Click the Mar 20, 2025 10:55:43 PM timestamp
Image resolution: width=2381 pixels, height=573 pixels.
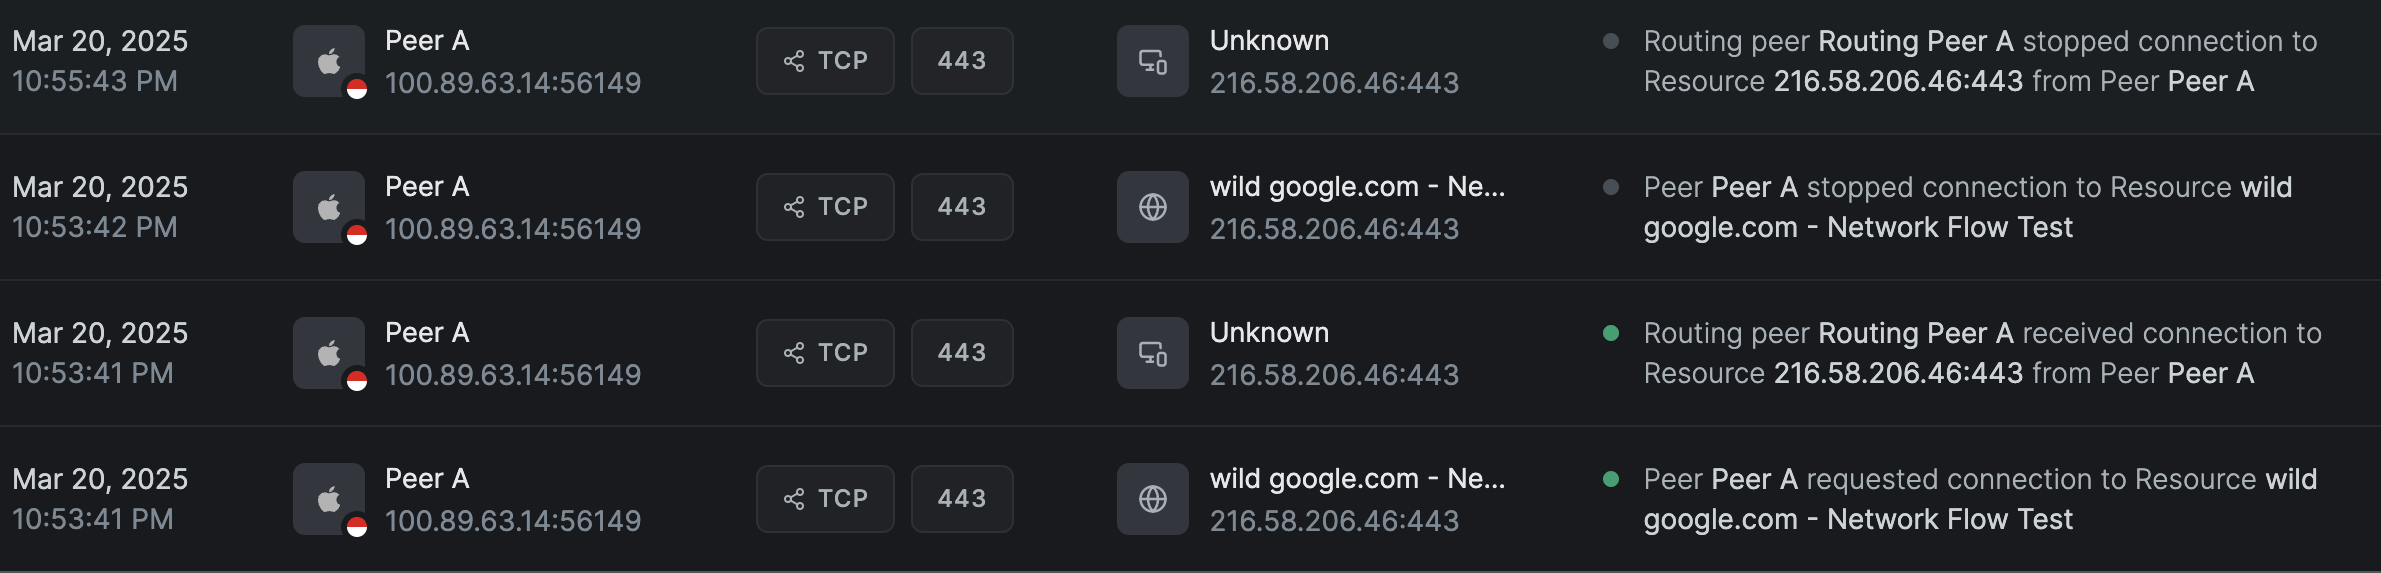pos(100,61)
